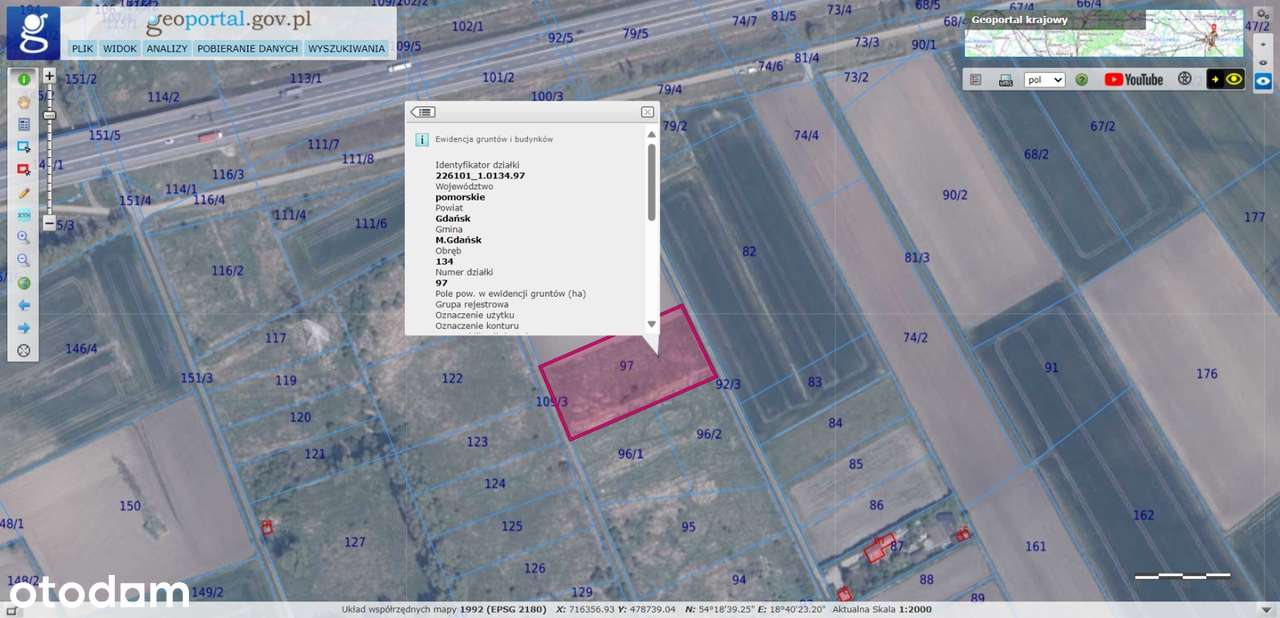Image resolution: width=1280 pixels, height=618 pixels.
Task: Click the accessibility wheel icon
Action: (1185, 78)
